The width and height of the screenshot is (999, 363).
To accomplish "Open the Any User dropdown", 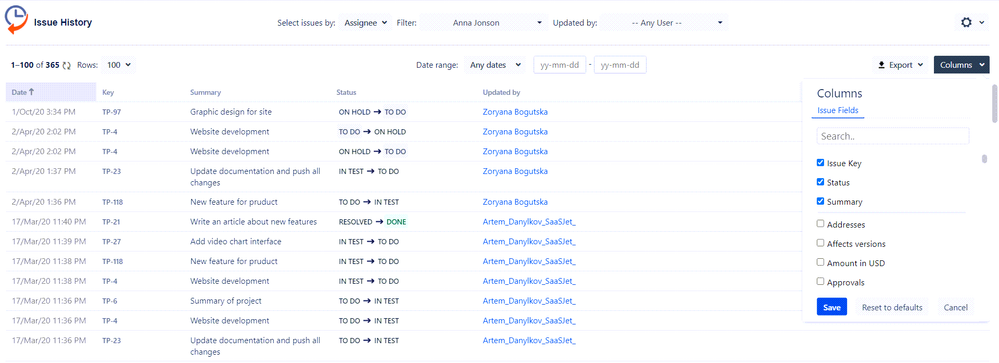I will click(663, 23).
